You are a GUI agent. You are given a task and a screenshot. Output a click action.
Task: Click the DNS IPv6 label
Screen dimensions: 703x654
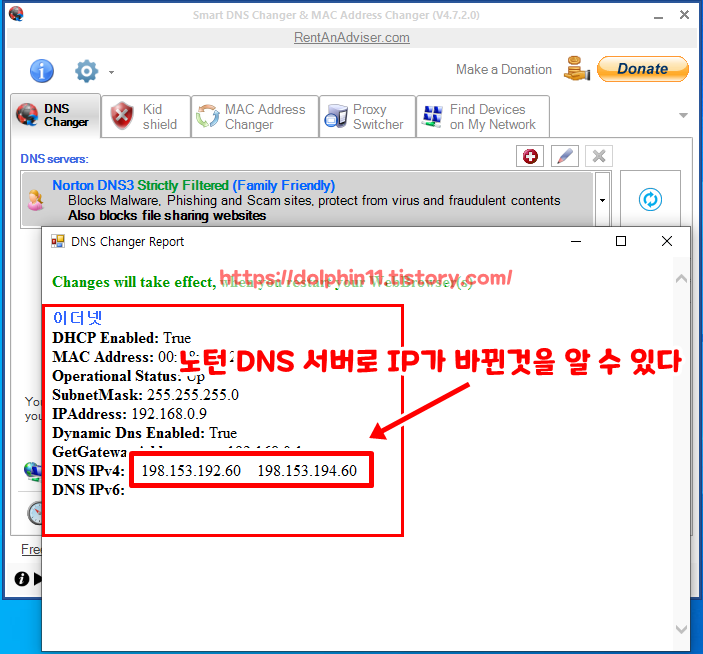pyautogui.click(x=88, y=490)
